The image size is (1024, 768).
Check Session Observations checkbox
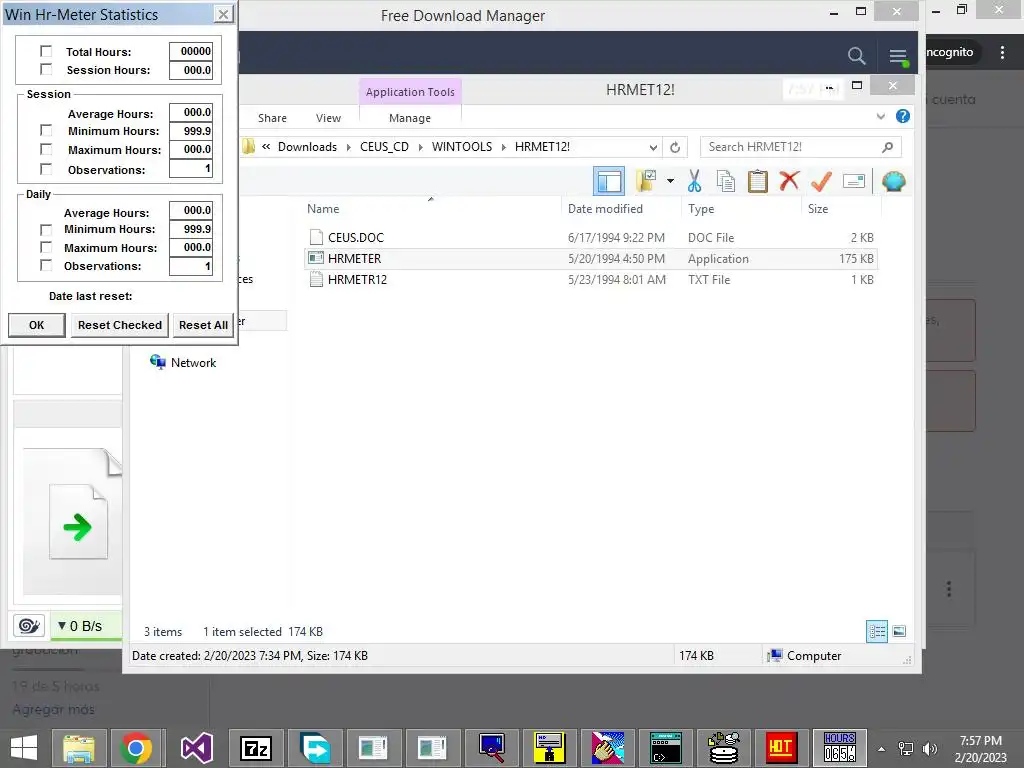pyautogui.click(x=46, y=169)
